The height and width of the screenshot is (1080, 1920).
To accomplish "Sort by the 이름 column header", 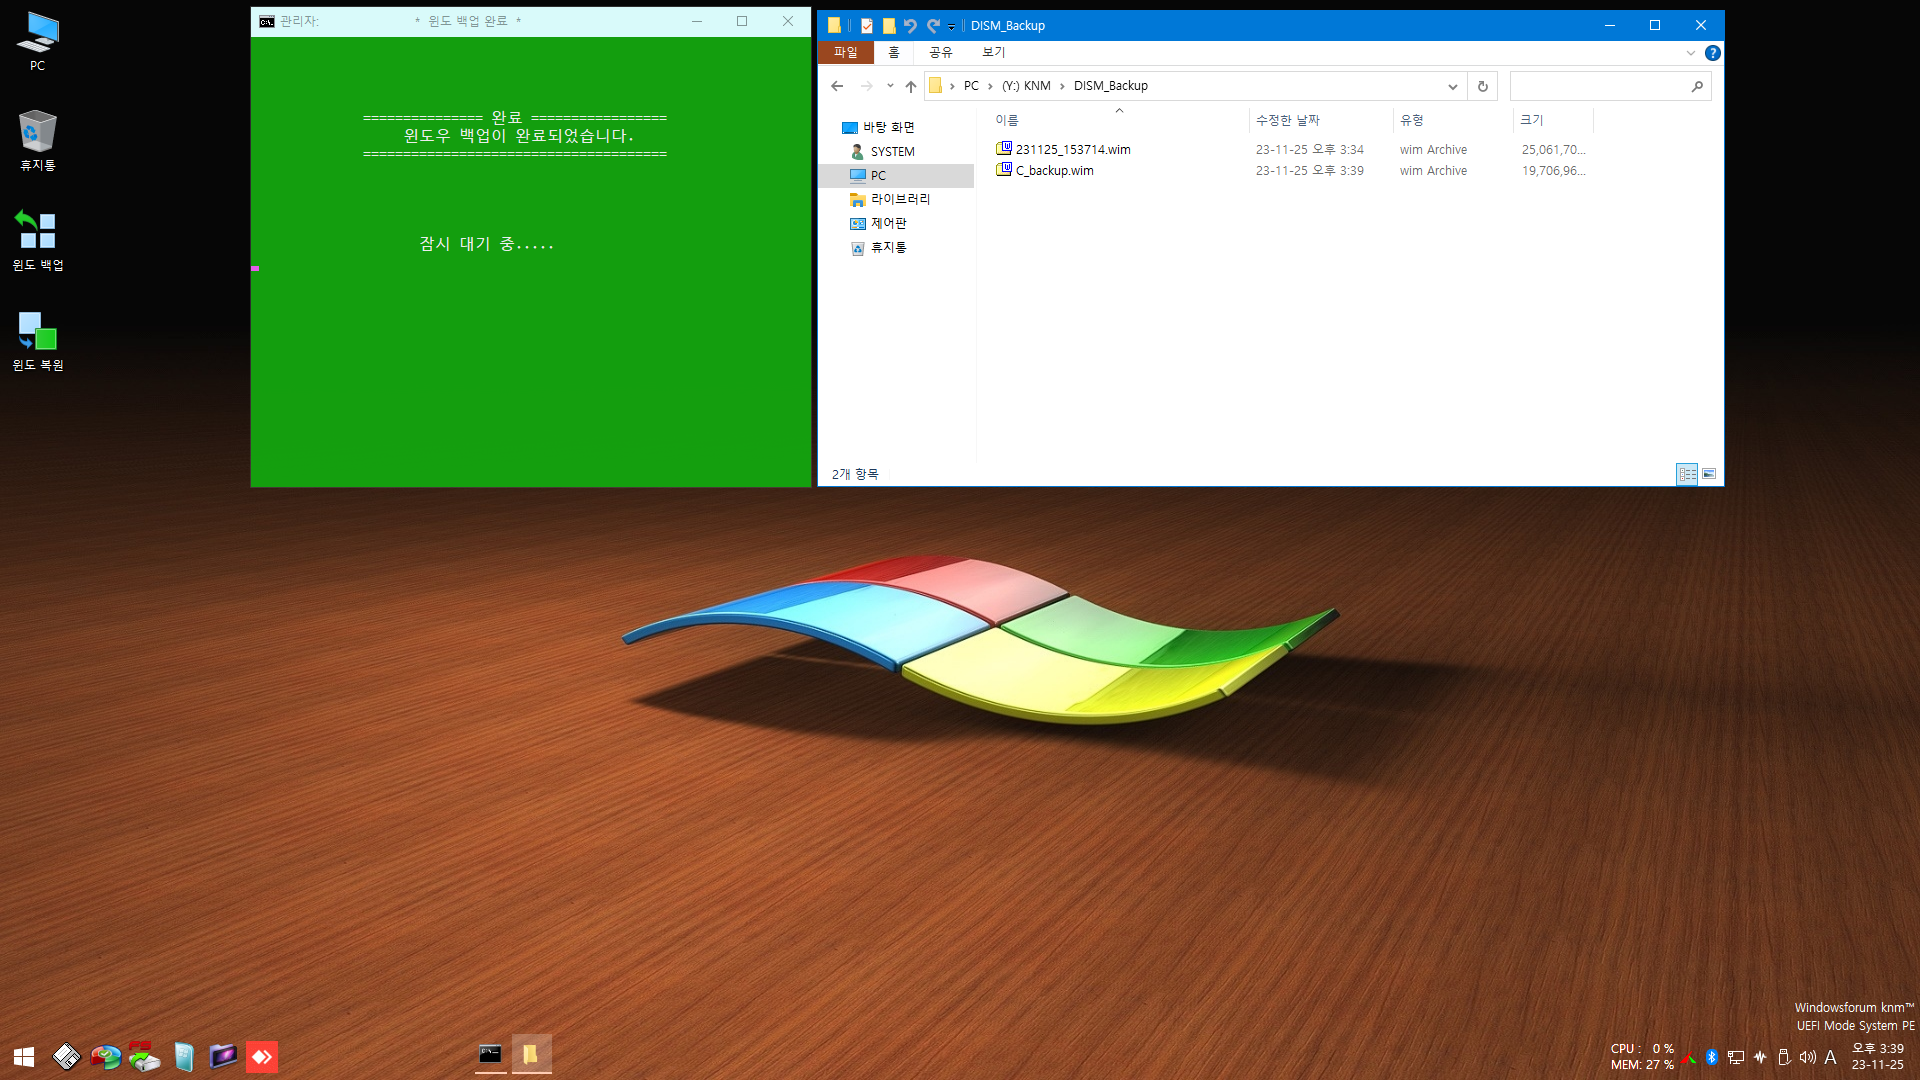I will click(x=1118, y=120).
